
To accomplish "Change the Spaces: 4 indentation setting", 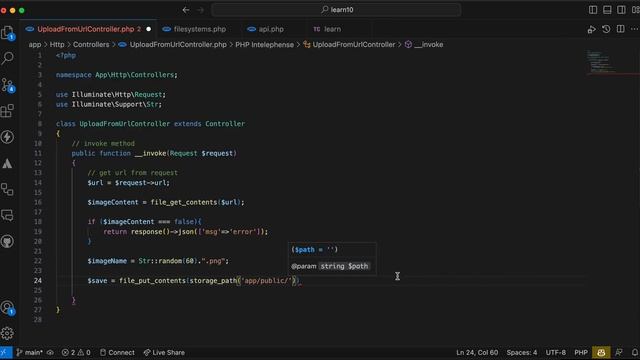I will [x=522, y=353].
